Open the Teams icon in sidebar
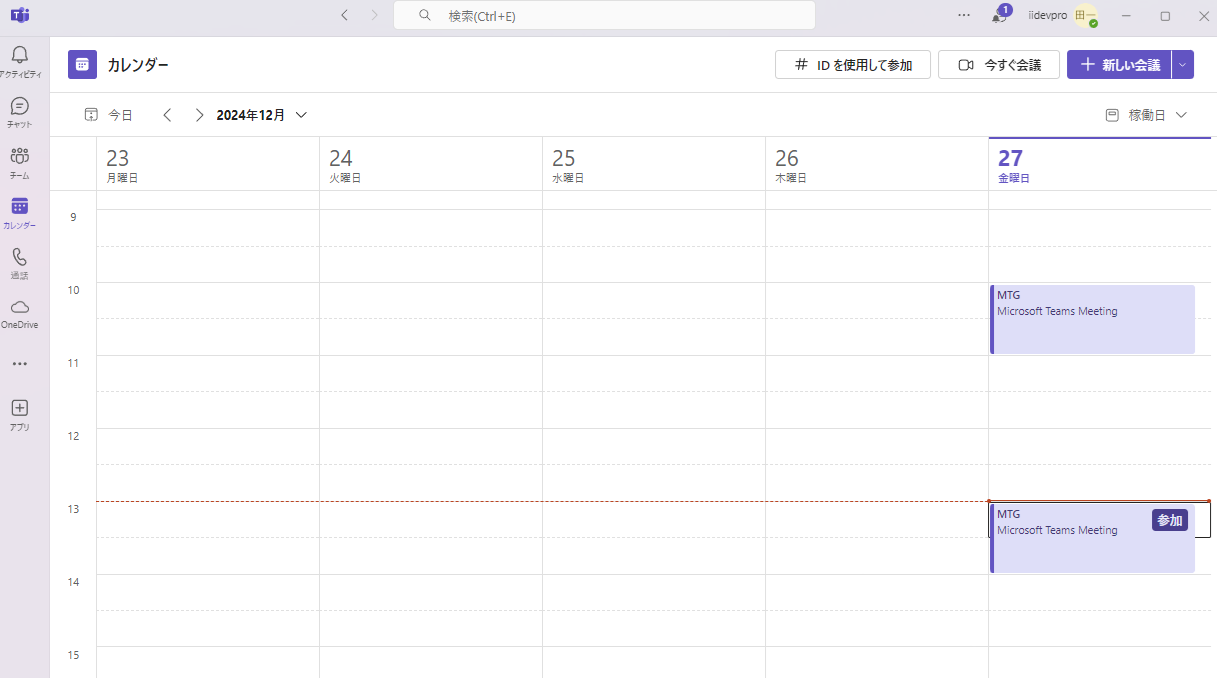The image size is (1217, 678). [19, 157]
